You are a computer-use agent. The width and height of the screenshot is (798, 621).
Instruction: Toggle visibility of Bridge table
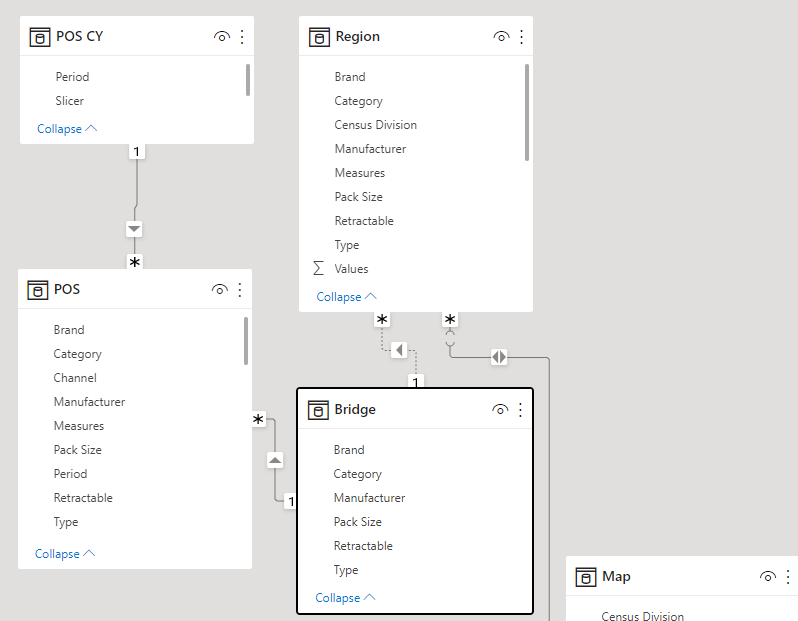[x=500, y=410]
